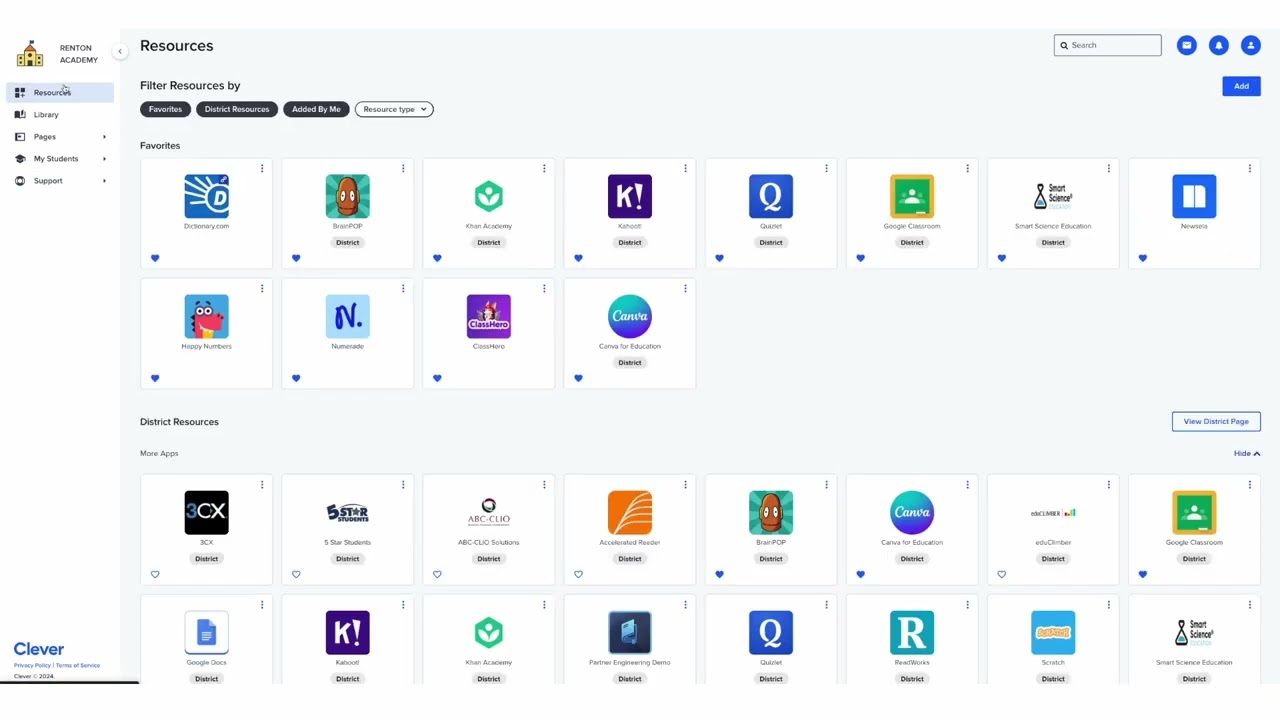The image size is (1280, 720).
Task: Open the Privacy Policy link
Action: pyautogui.click(x=32, y=665)
